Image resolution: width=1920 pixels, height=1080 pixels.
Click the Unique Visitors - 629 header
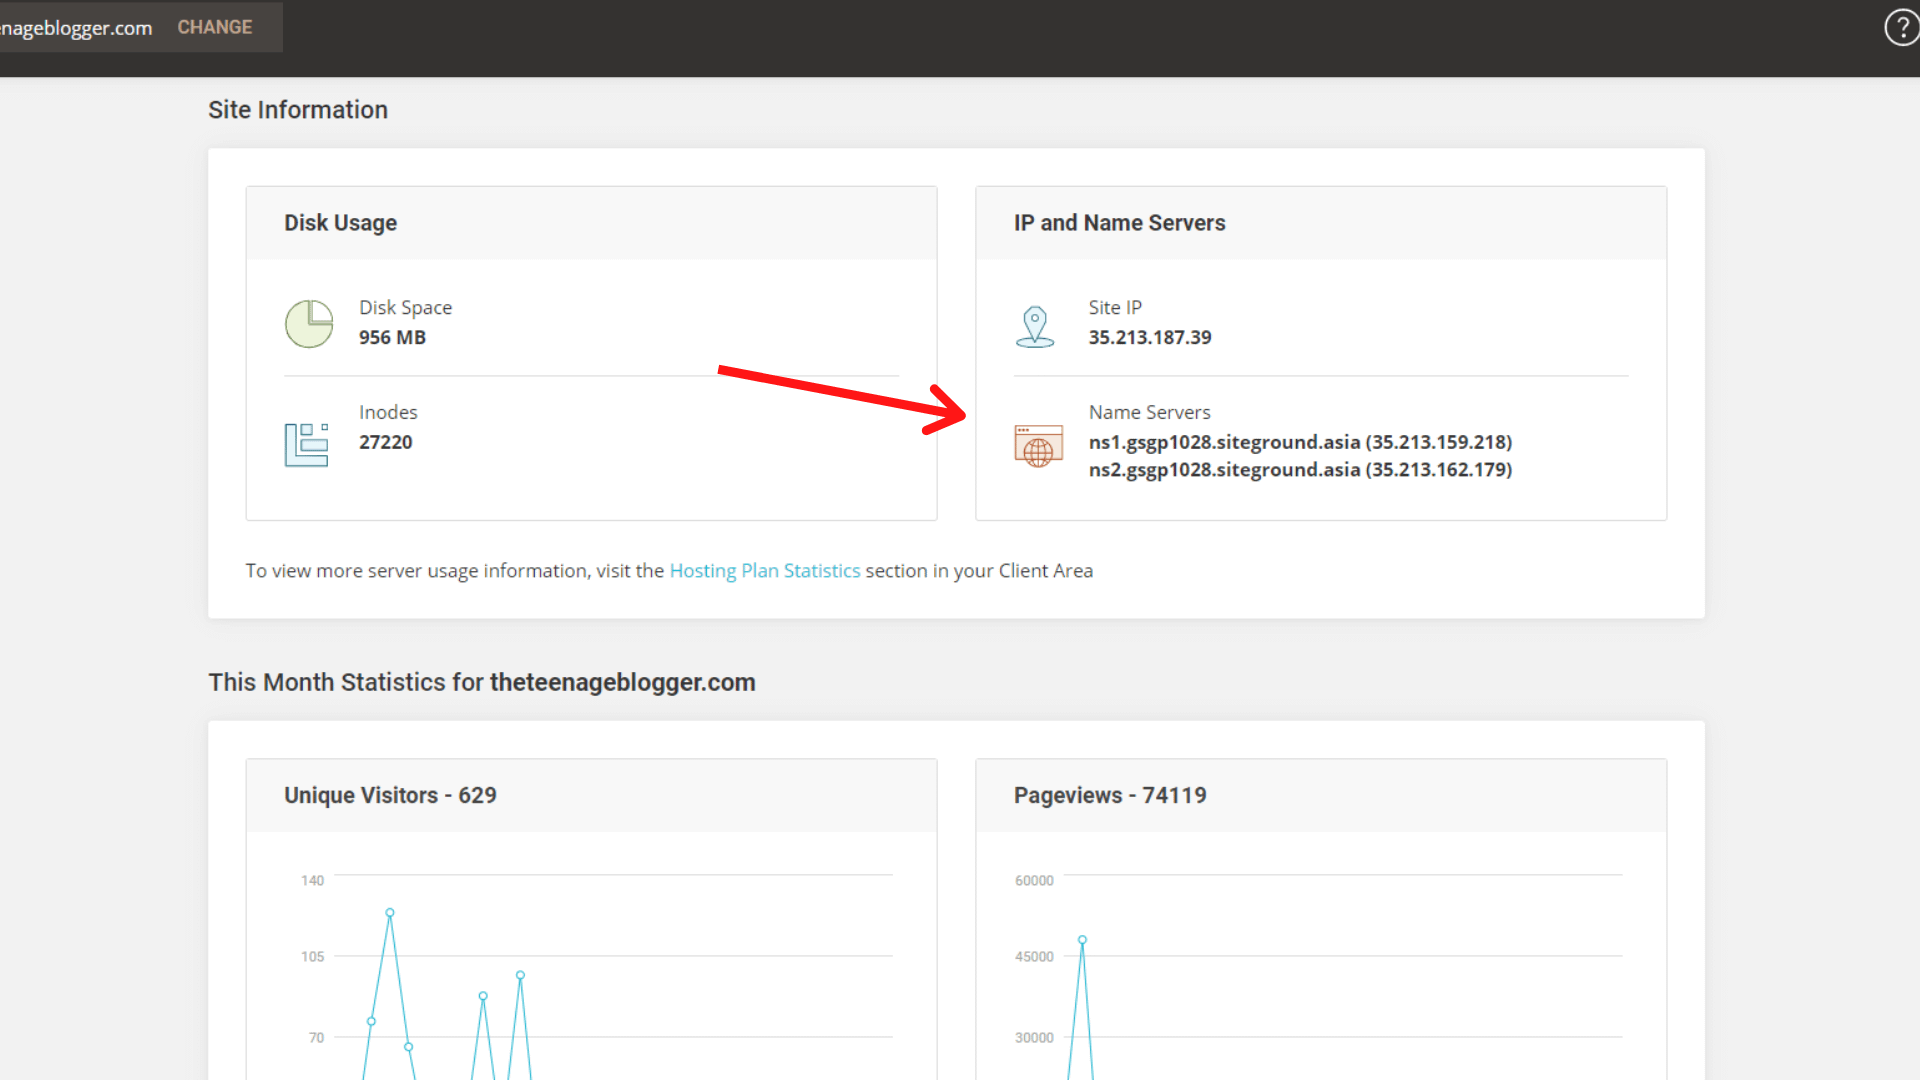(591, 795)
